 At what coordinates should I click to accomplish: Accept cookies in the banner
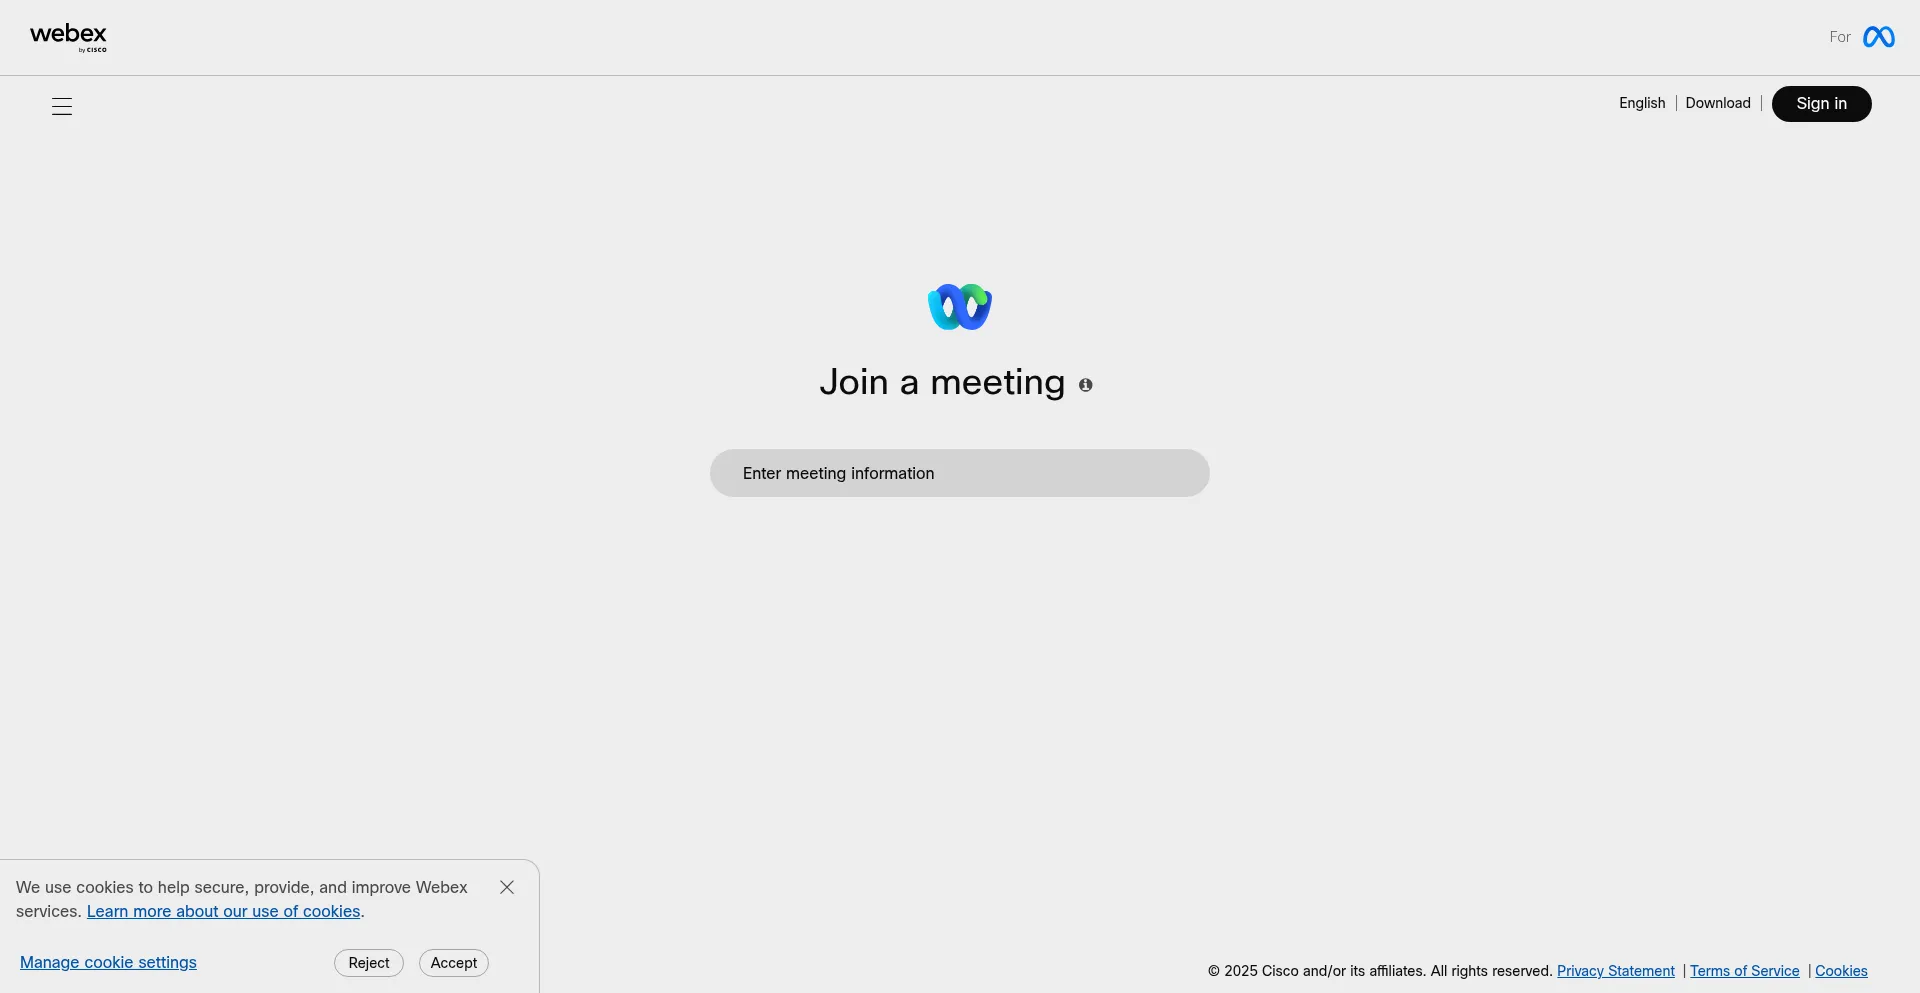coord(454,963)
